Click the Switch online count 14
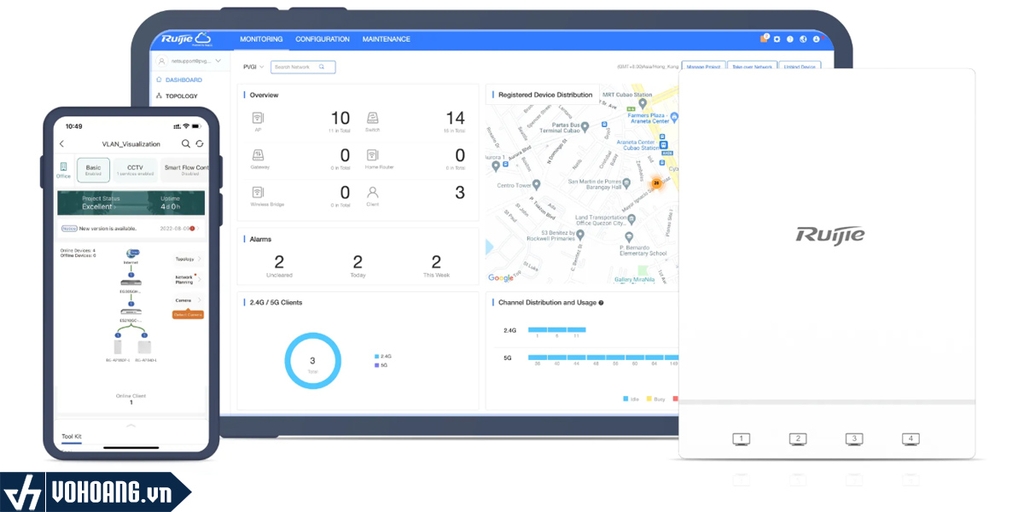Viewport: 1024px width, 512px height. [455, 118]
